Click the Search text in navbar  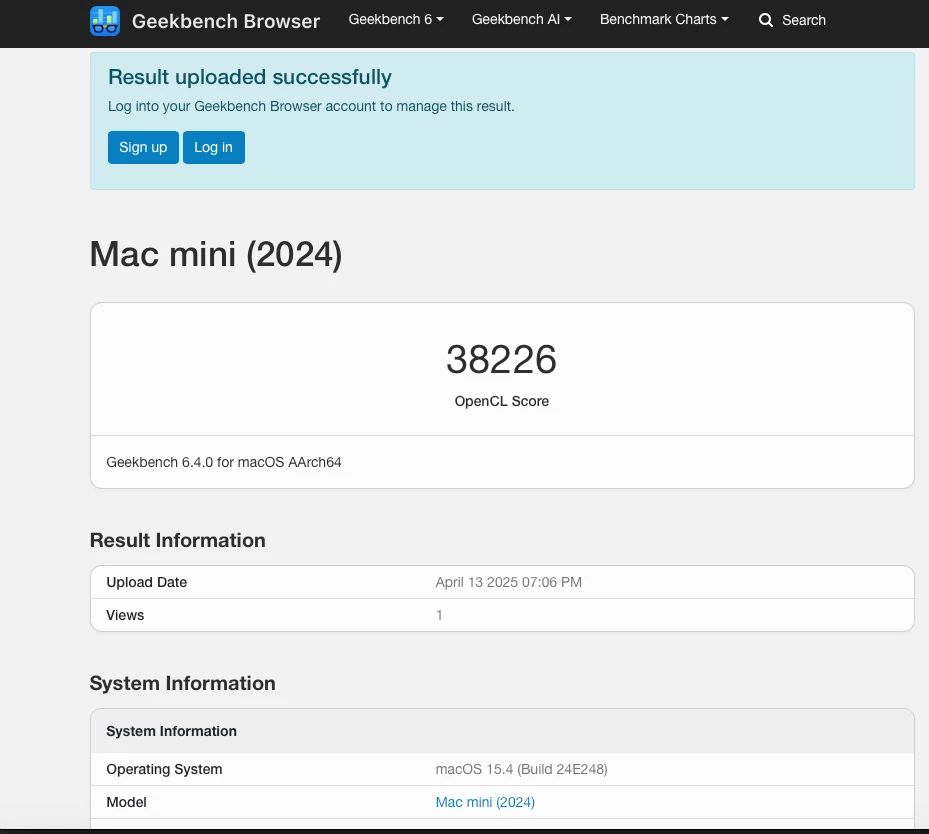click(803, 20)
